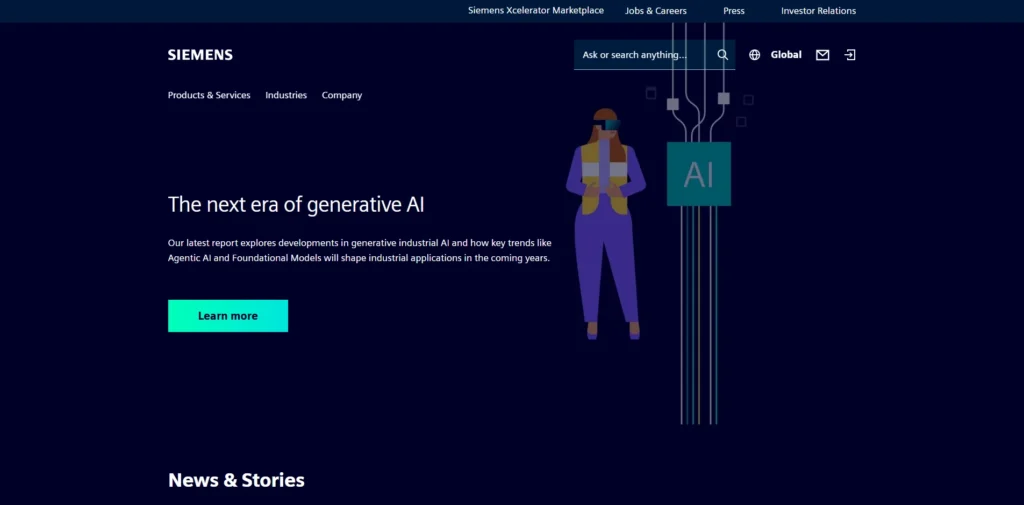Click the AI chip illustration
The height and width of the screenshot is (505, 1024).
[x=699, y=174]
